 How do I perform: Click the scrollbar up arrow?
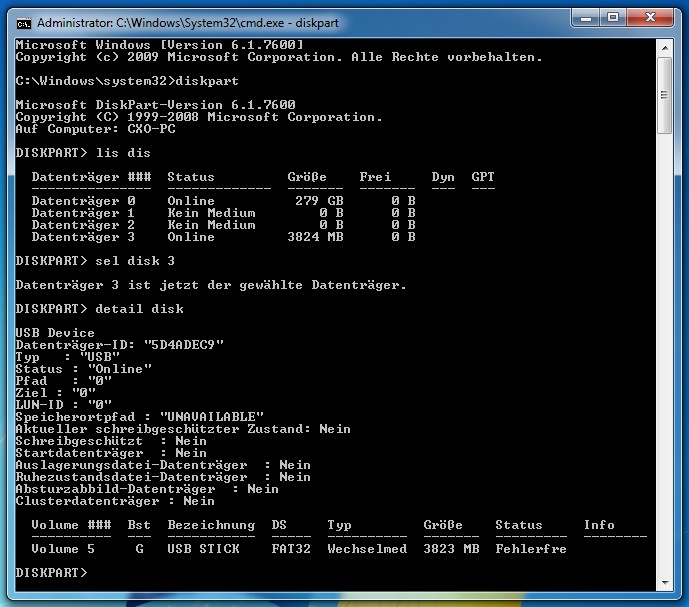pyautogui.click(x=664, y=47)
